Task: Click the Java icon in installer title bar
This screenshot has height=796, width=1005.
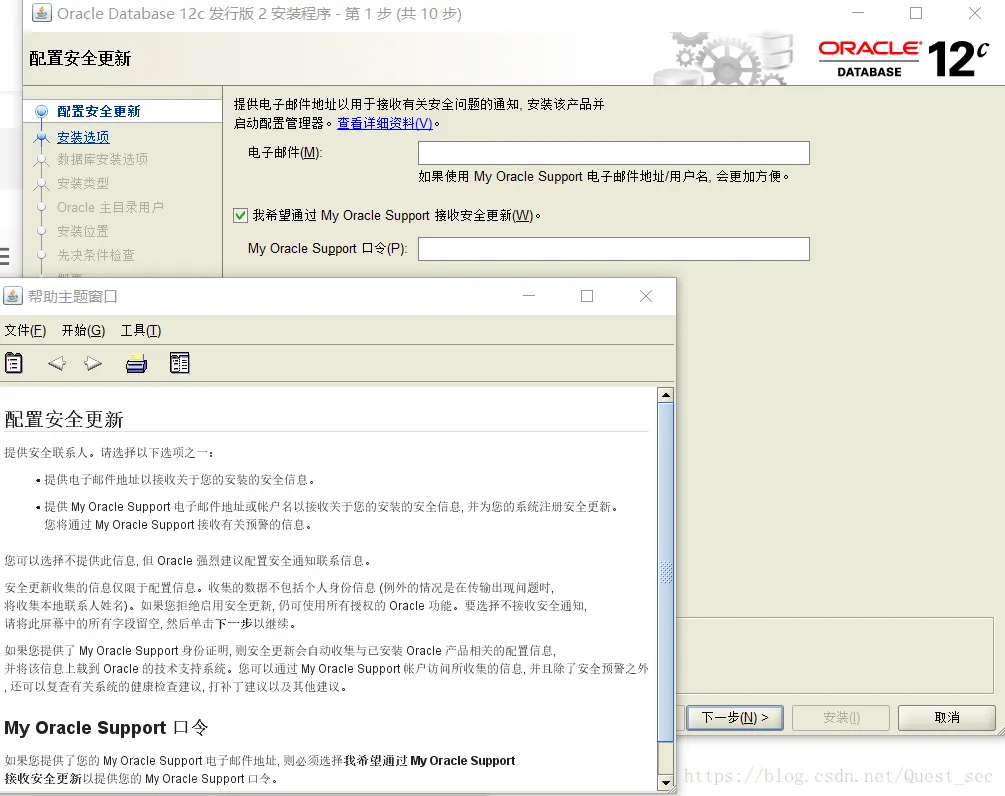Action: click(42, 13)
